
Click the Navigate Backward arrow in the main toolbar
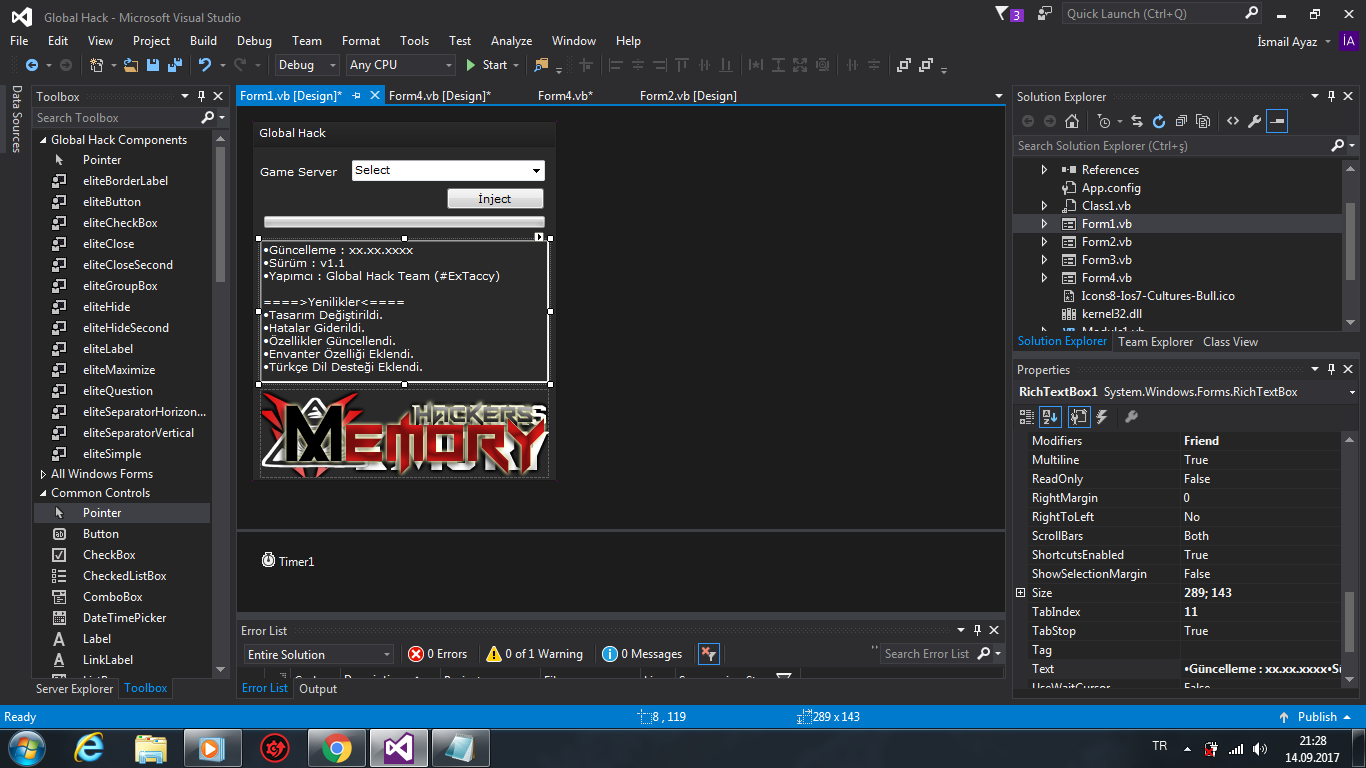[x=31, y=65]
